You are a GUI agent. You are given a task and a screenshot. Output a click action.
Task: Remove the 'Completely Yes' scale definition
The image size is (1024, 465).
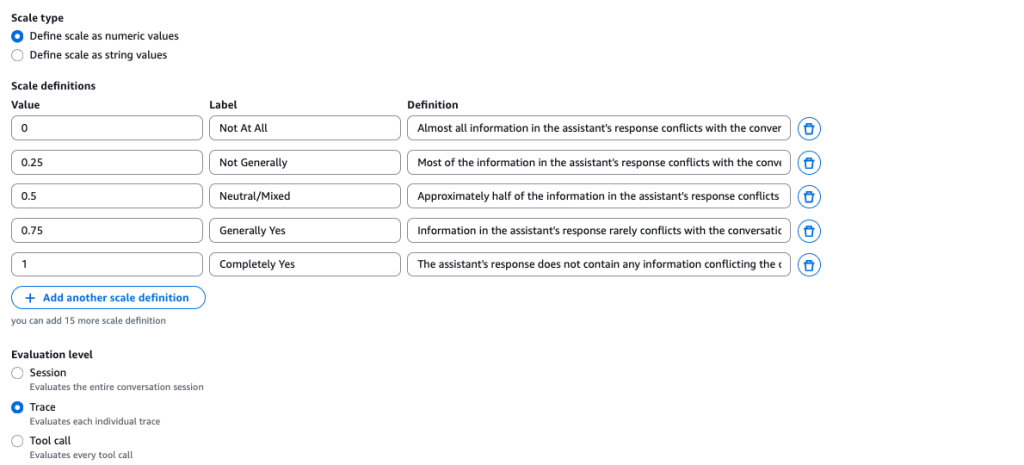(x=809, y=265)
